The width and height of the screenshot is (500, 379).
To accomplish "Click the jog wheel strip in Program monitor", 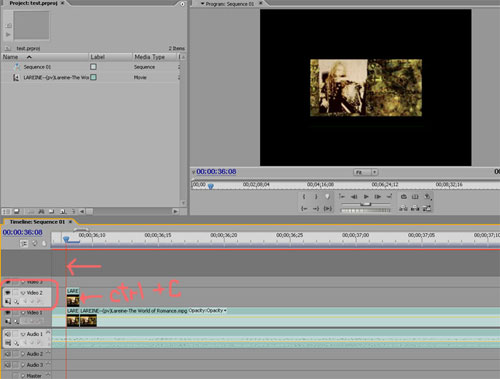I will 366,210.
